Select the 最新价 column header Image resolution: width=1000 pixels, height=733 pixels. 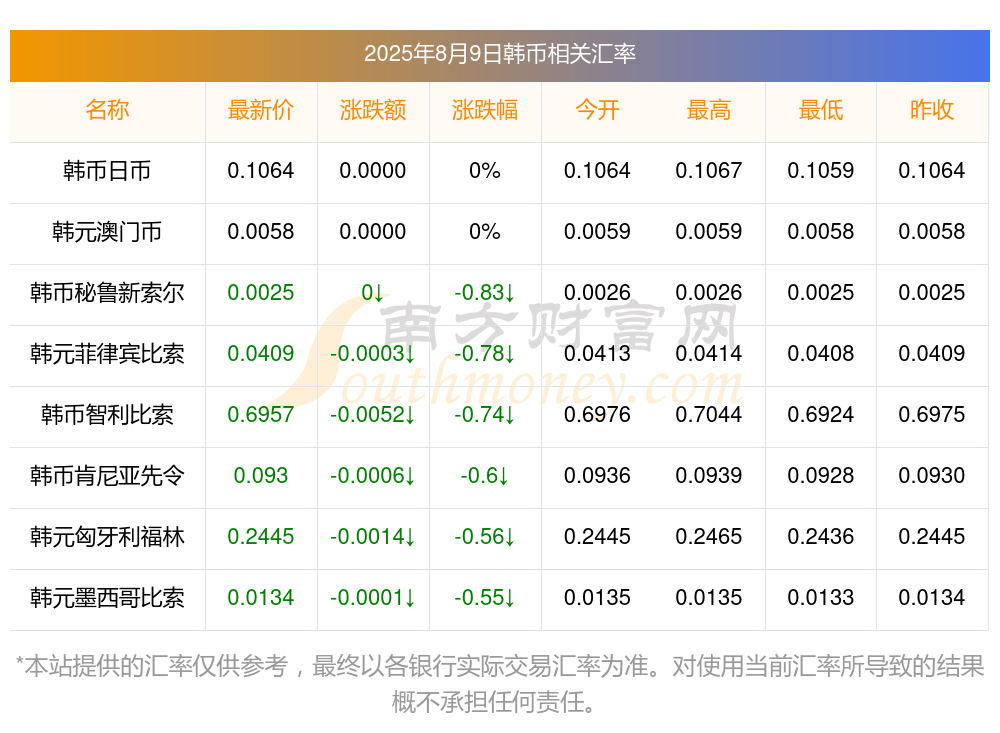261,110
